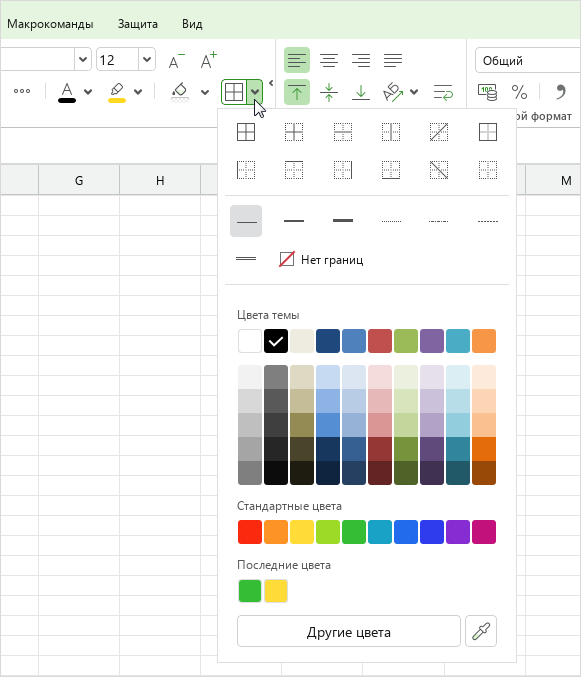Screen dimensions: 581x677
Task: Open the Вид menu
Action: click(192, 24)
